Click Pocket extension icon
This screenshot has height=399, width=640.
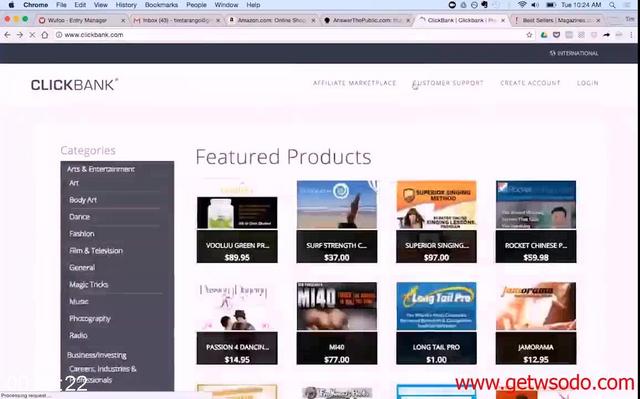coord(556,35)
